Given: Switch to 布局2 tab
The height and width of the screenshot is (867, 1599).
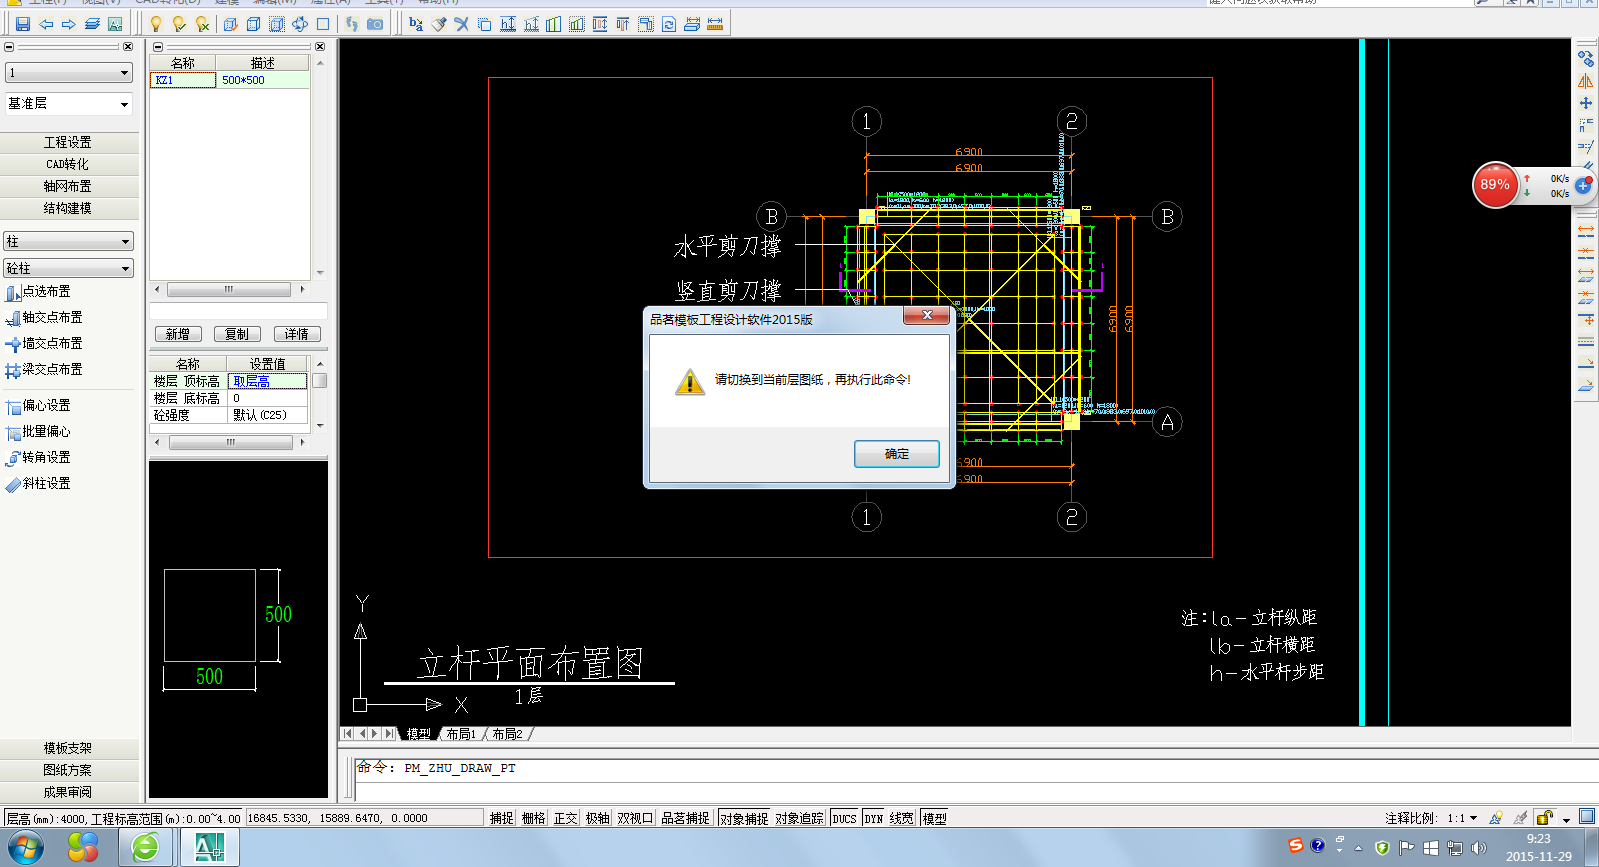Looking at the screenshot, I should click(x=507, y=734).
